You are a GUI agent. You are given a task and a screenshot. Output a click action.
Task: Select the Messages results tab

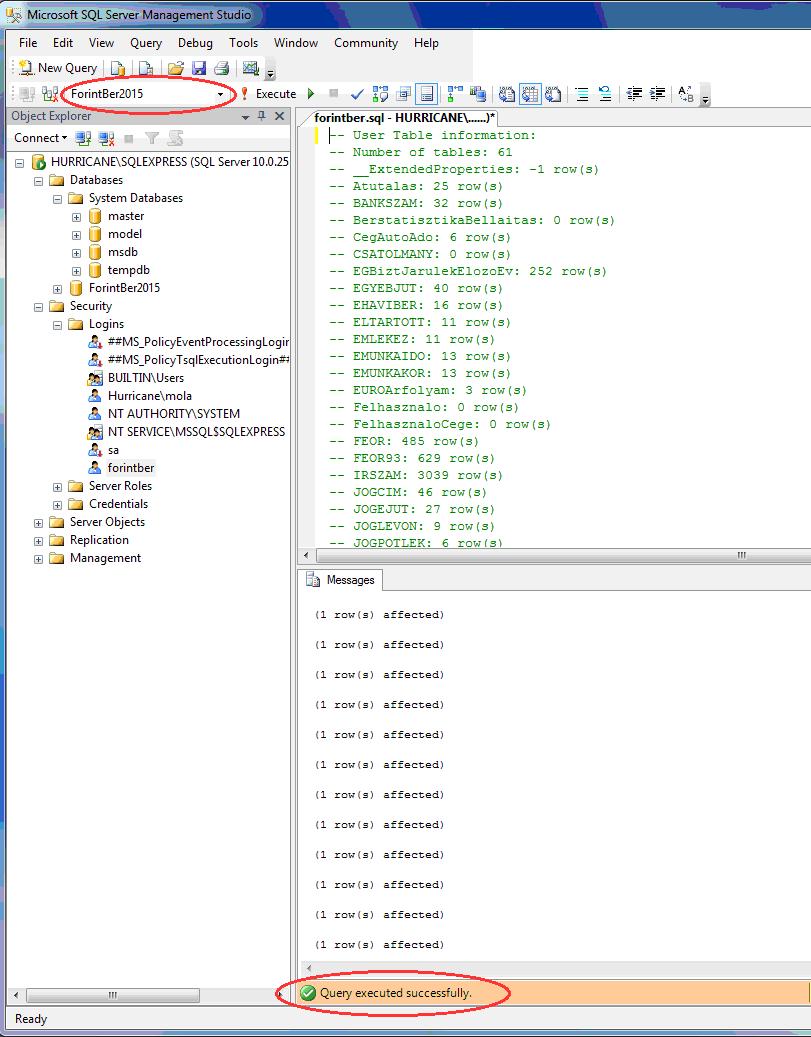341,580
